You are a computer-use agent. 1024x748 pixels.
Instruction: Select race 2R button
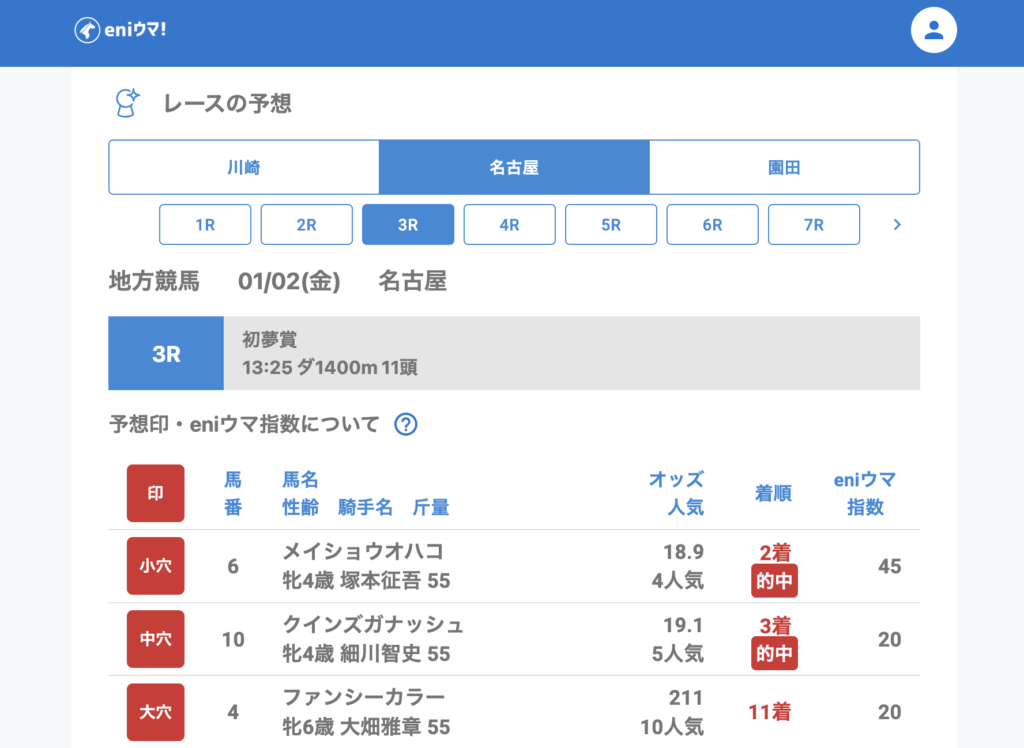[x=307, y=225]
